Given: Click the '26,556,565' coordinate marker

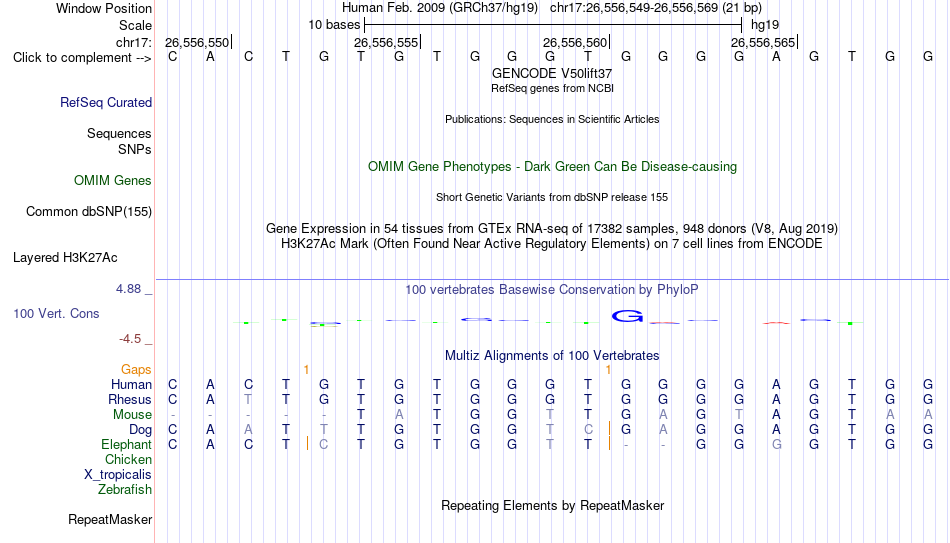Looking at the screenshot, I should coord(763,42).
